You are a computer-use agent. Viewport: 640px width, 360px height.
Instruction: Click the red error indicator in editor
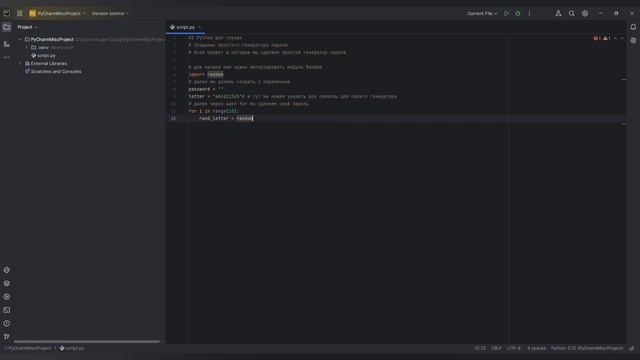[x=597, y=38]
